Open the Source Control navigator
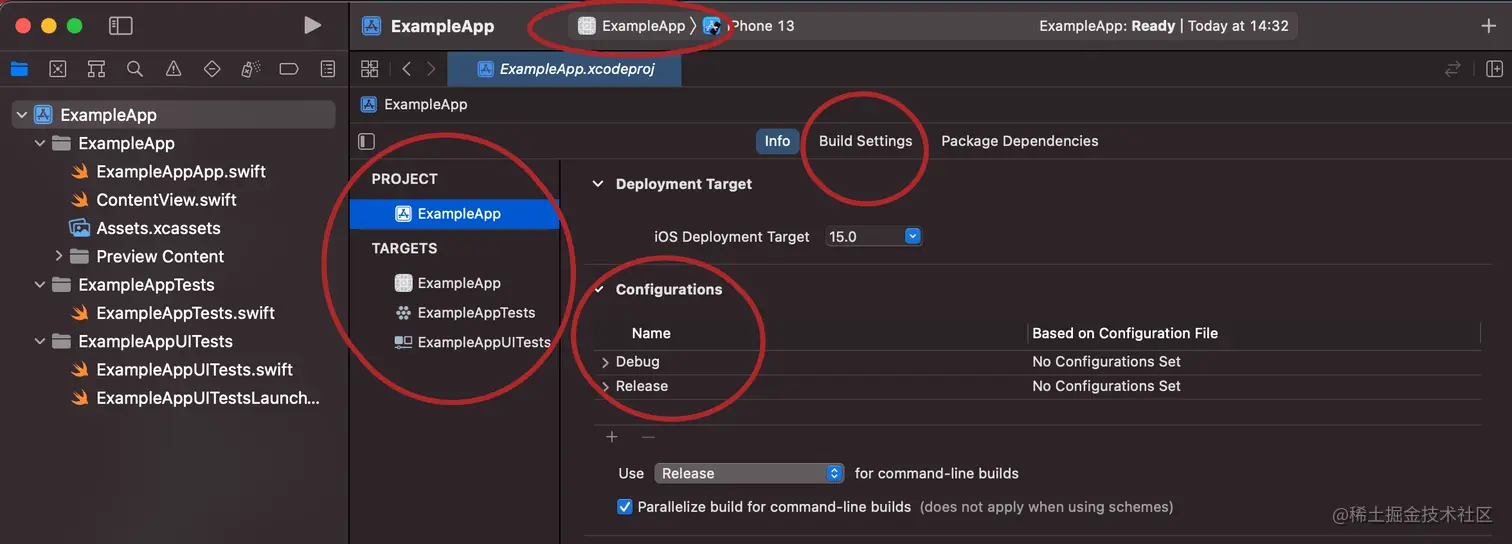The image size is (1512, 544). click(58, 69)
